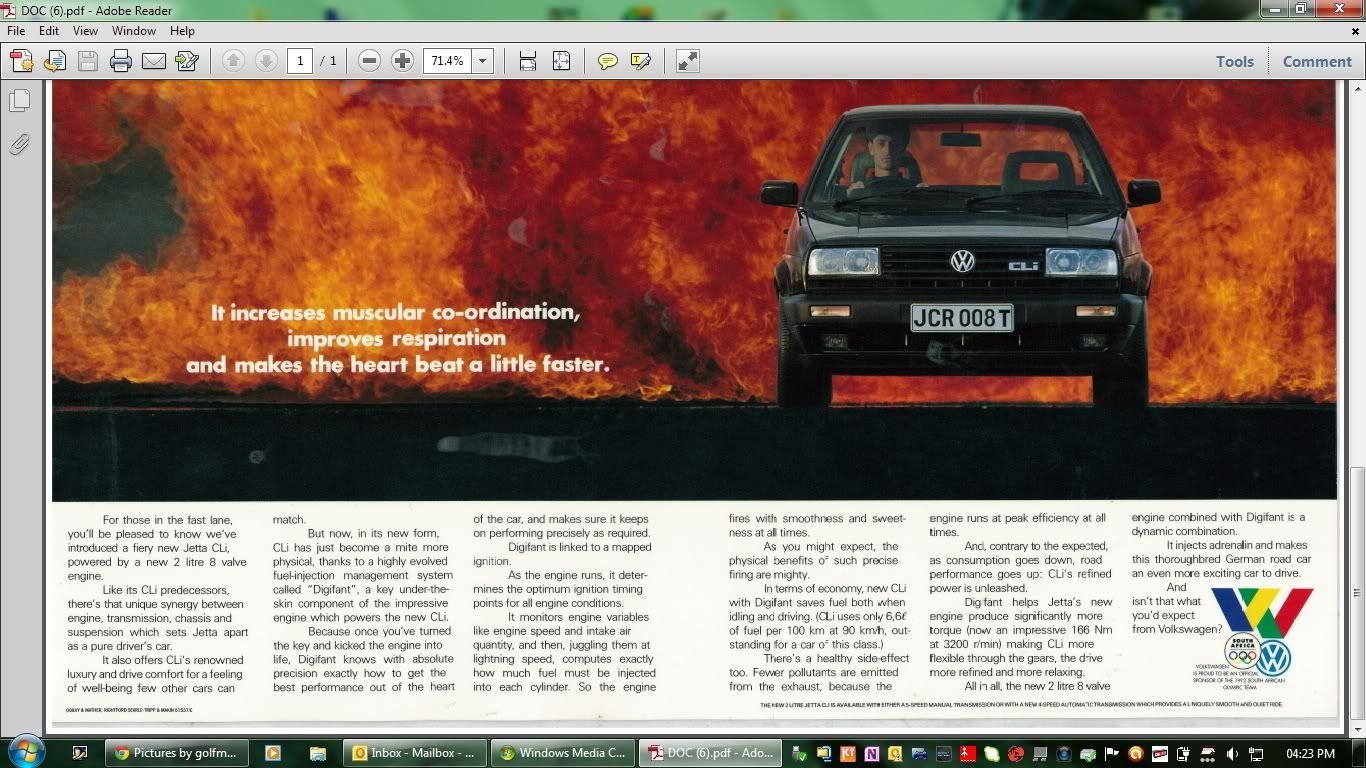The height and width of the screenshot is (768, 1366).
Task: Select the Highlight Text tool
Action: pyautogui.click(x=640, y=61)
